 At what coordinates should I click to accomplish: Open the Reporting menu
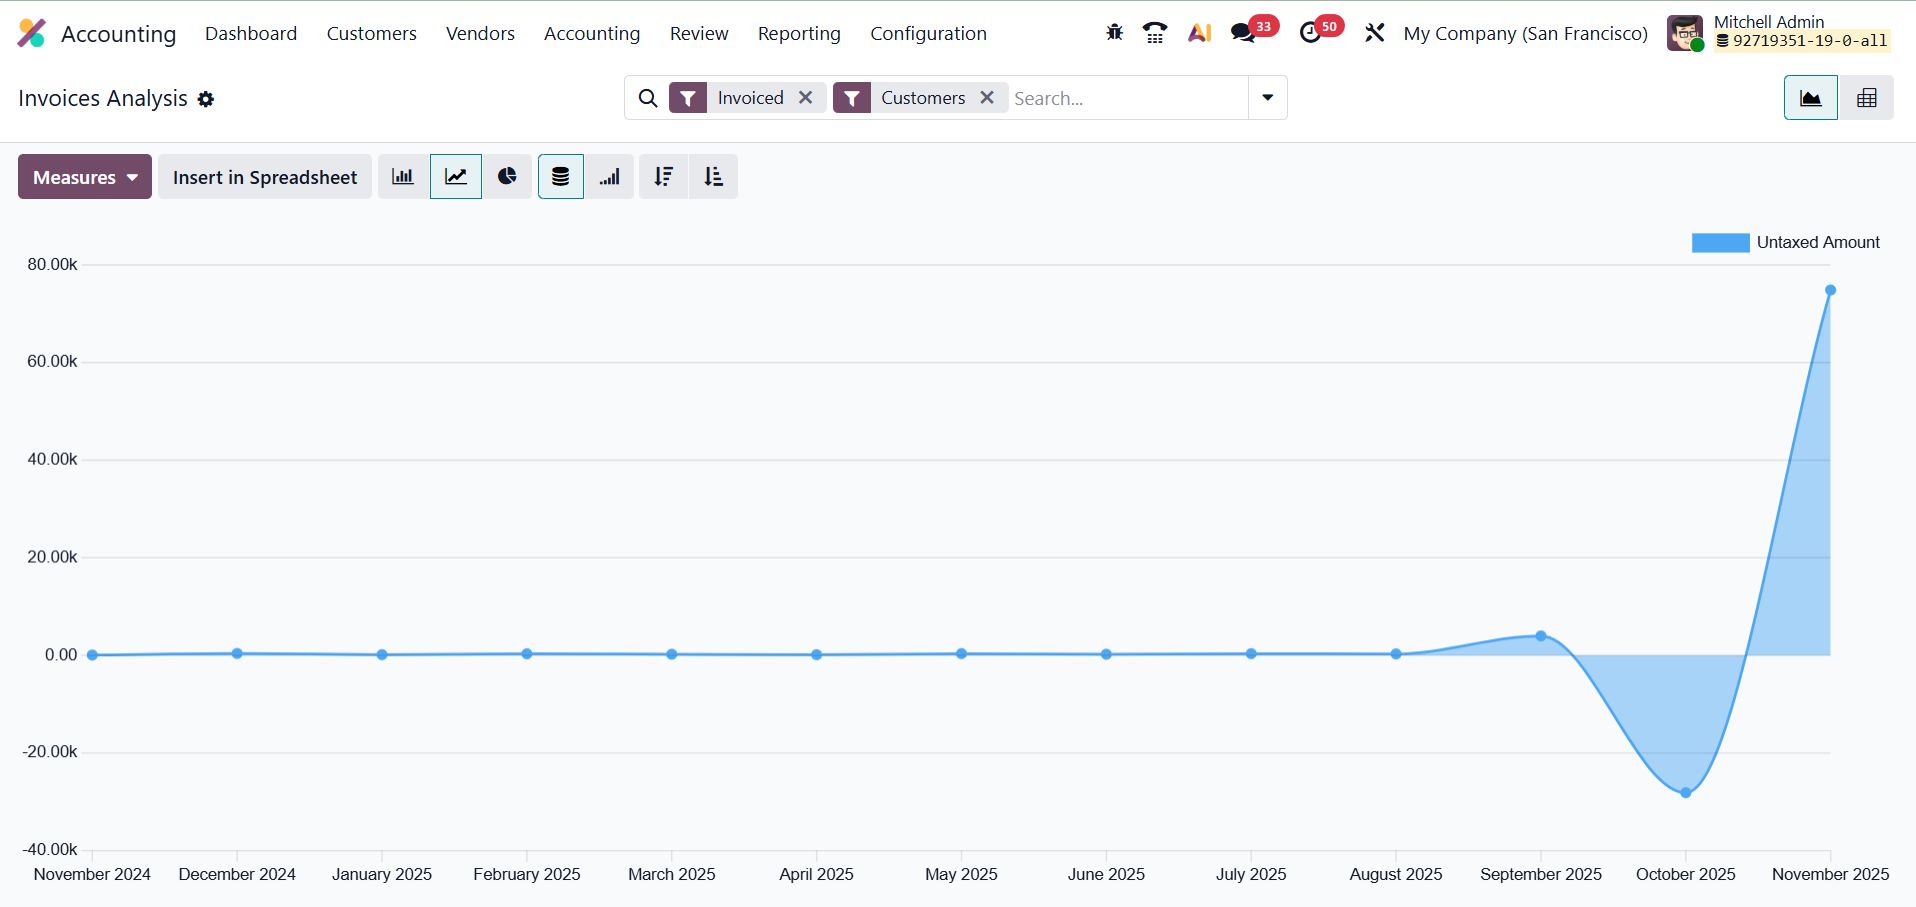click(x=798, y=33)
